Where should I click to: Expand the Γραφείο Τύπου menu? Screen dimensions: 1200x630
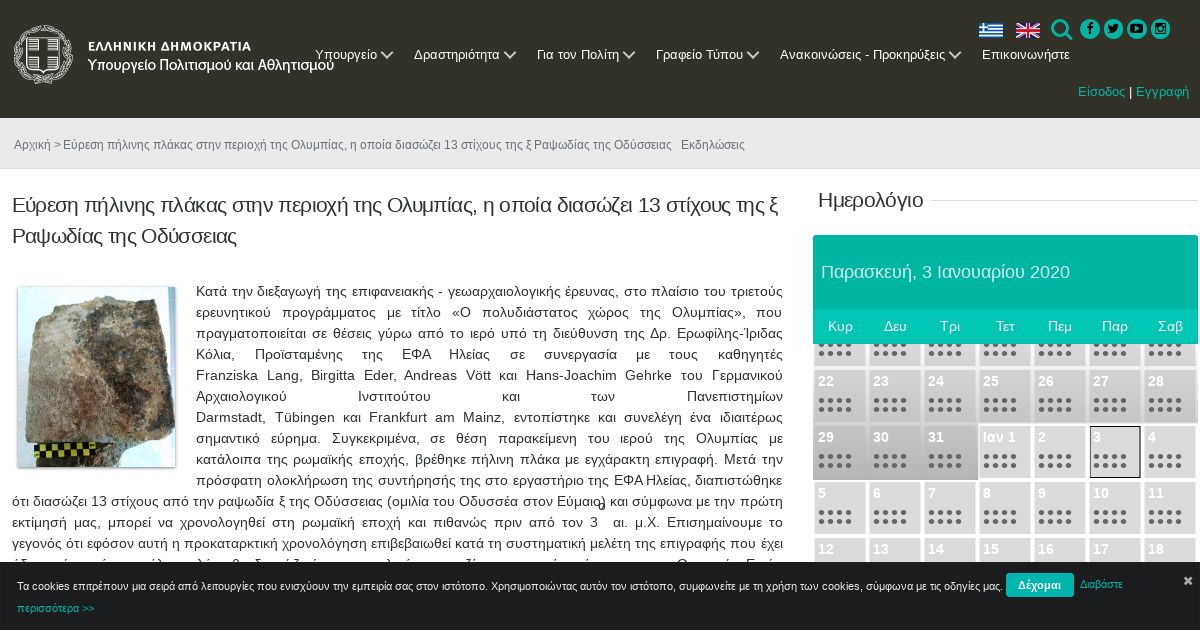click(708, 55)
